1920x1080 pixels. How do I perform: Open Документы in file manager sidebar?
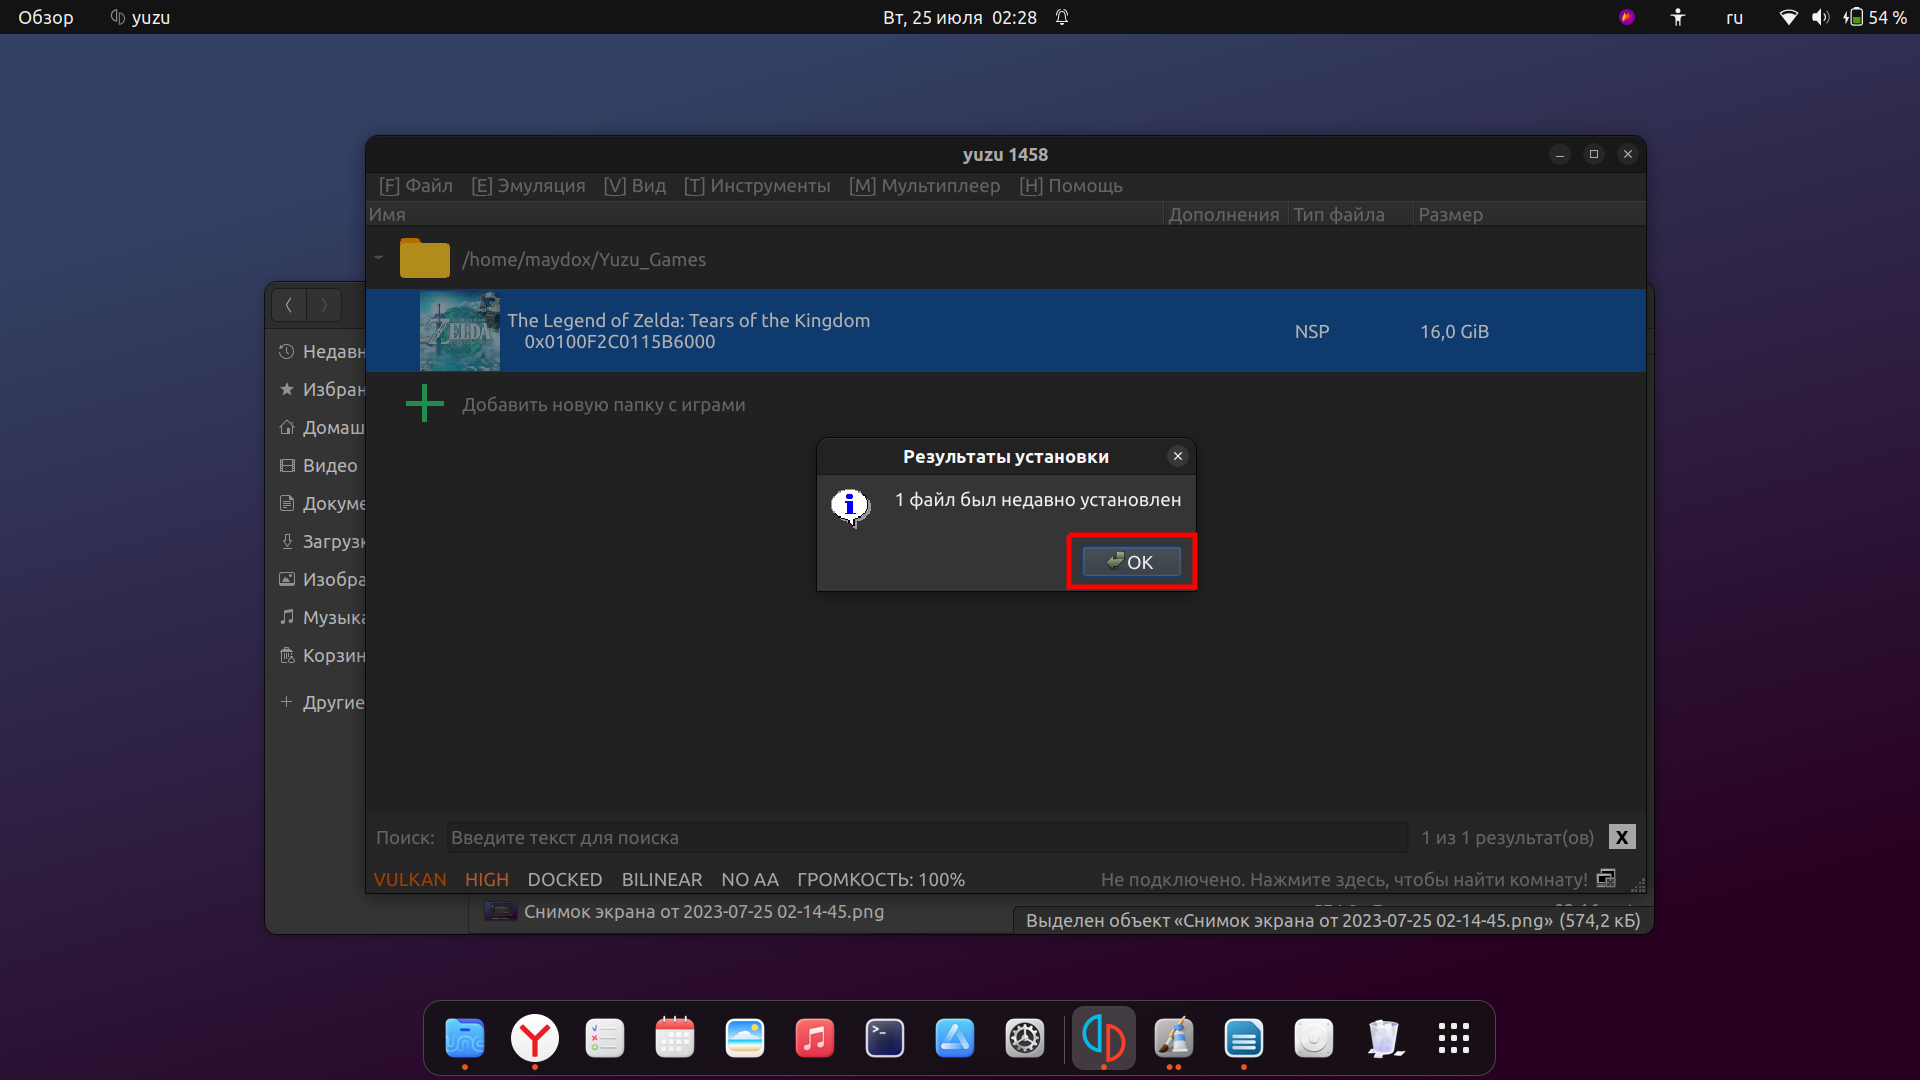[x=321, y=504]
